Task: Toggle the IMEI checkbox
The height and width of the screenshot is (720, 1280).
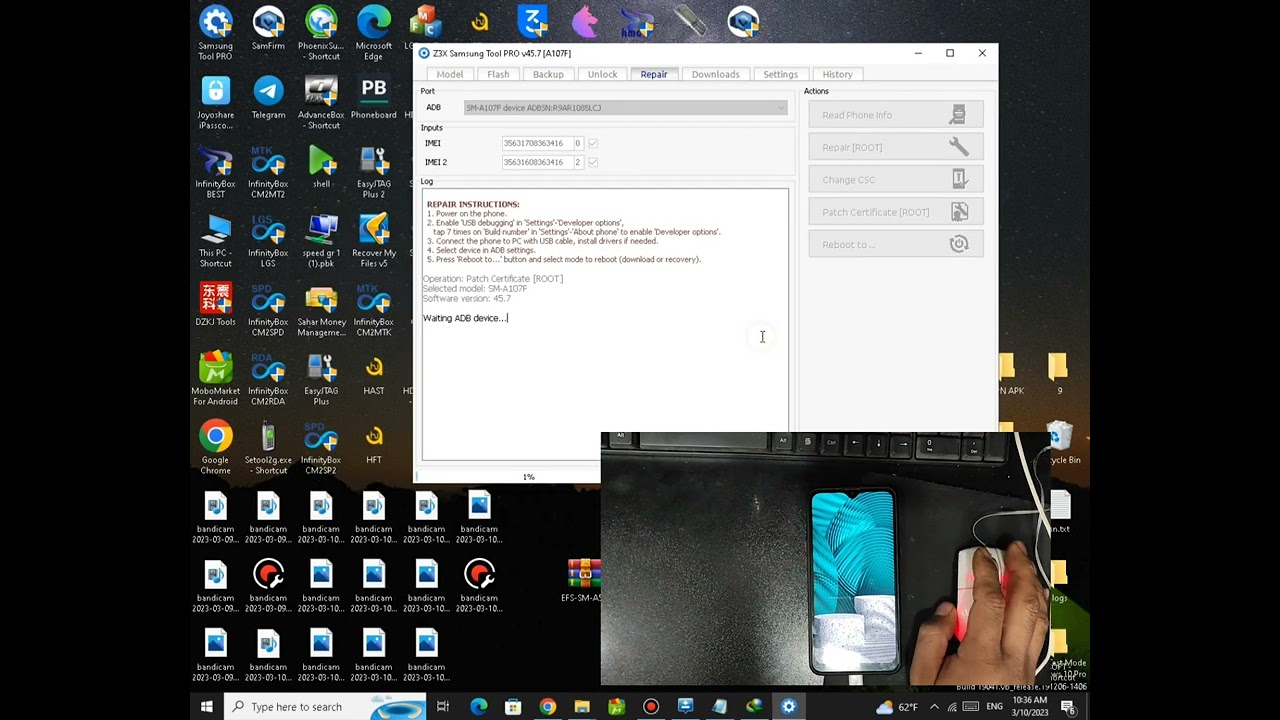Action: (593, 143)
